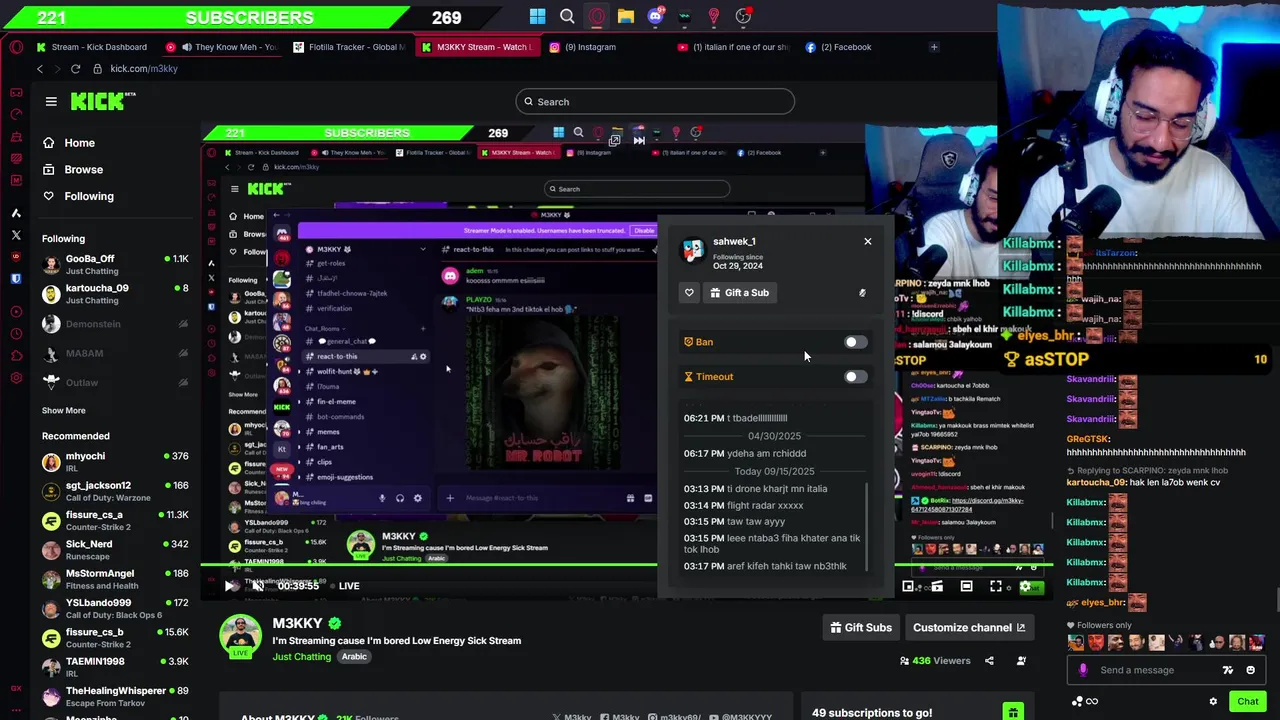
Task: Switch to italian YouTube video tab
Action: coord(733,47)
